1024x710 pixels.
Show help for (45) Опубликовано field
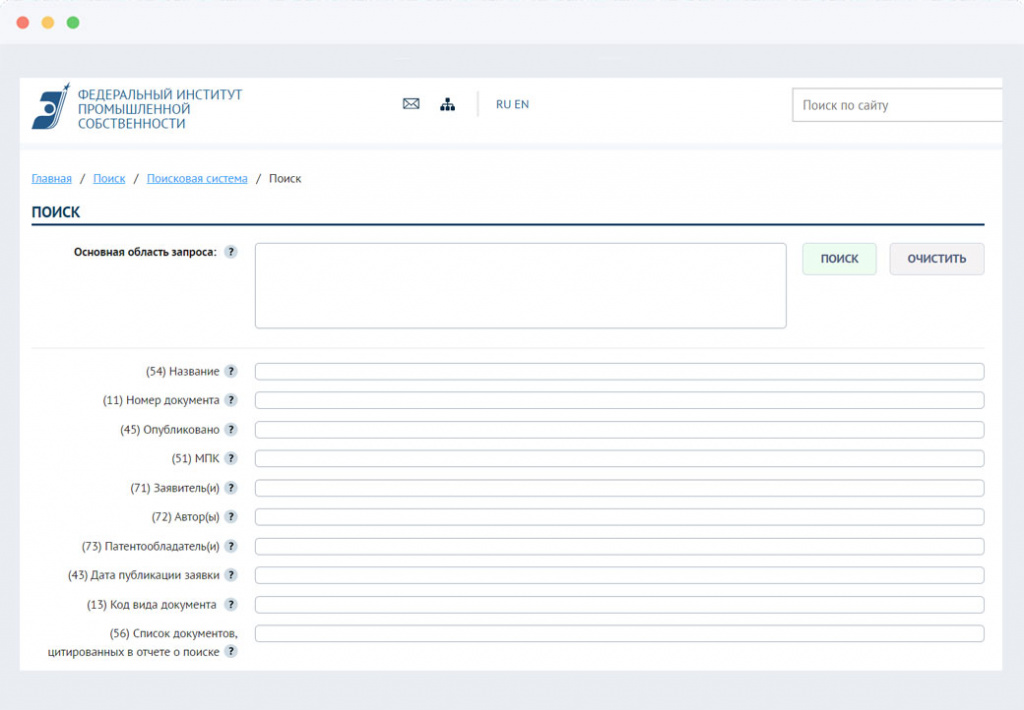click(231, 430)
